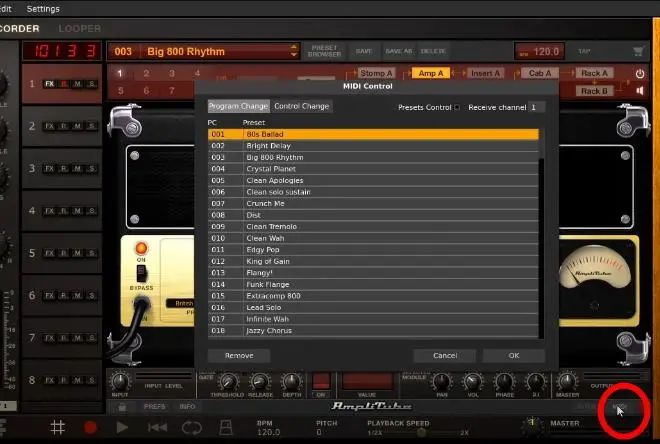This screenshot has height=444, width=660.
Task: Click the TAP tempo button
Action: coord(584,51)
